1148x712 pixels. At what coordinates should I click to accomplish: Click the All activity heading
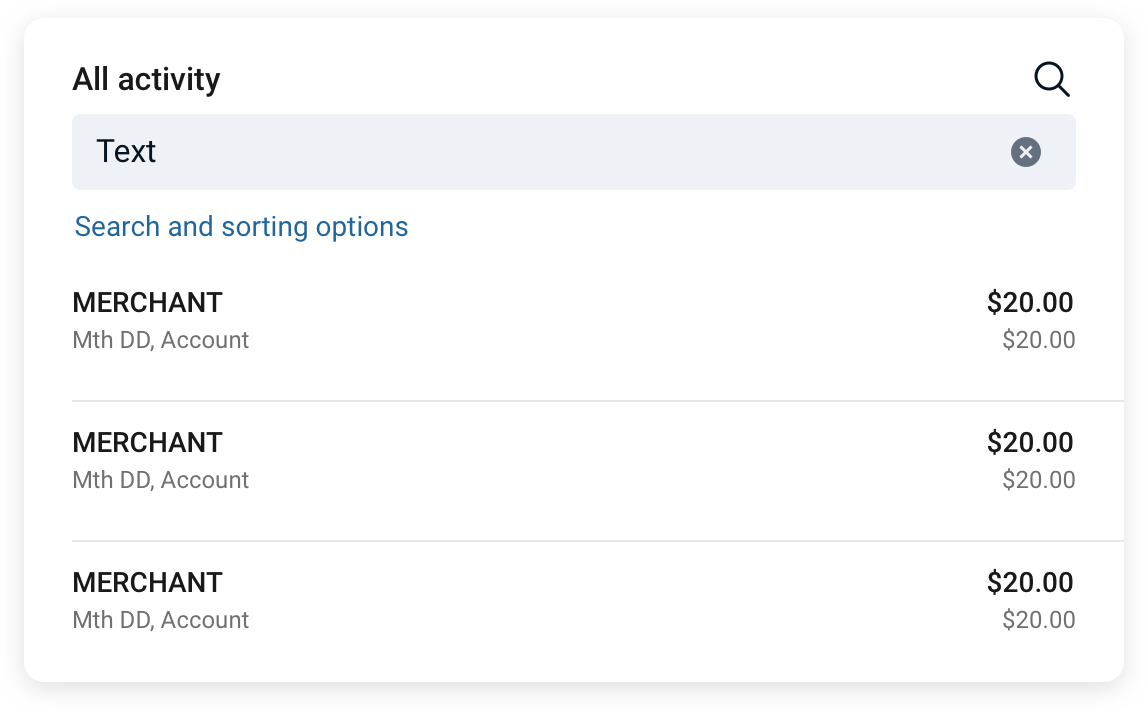[x=146, y=80]
